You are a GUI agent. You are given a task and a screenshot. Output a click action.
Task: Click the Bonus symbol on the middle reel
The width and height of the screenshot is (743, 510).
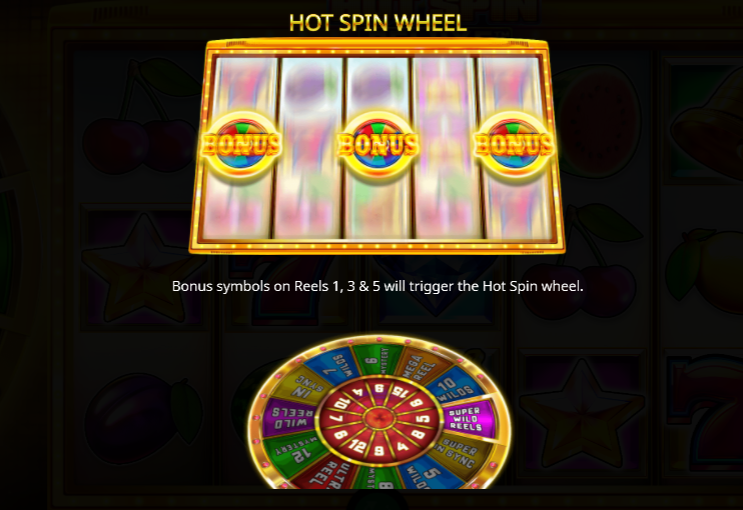tap(378, 144)
